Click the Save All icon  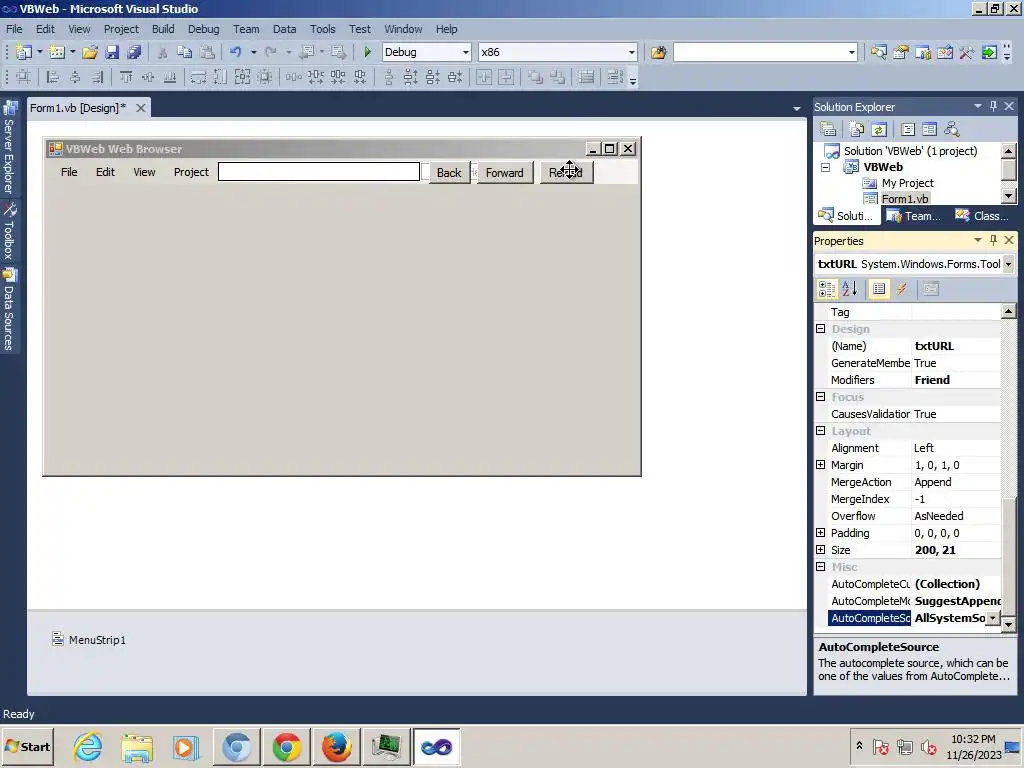134,52
